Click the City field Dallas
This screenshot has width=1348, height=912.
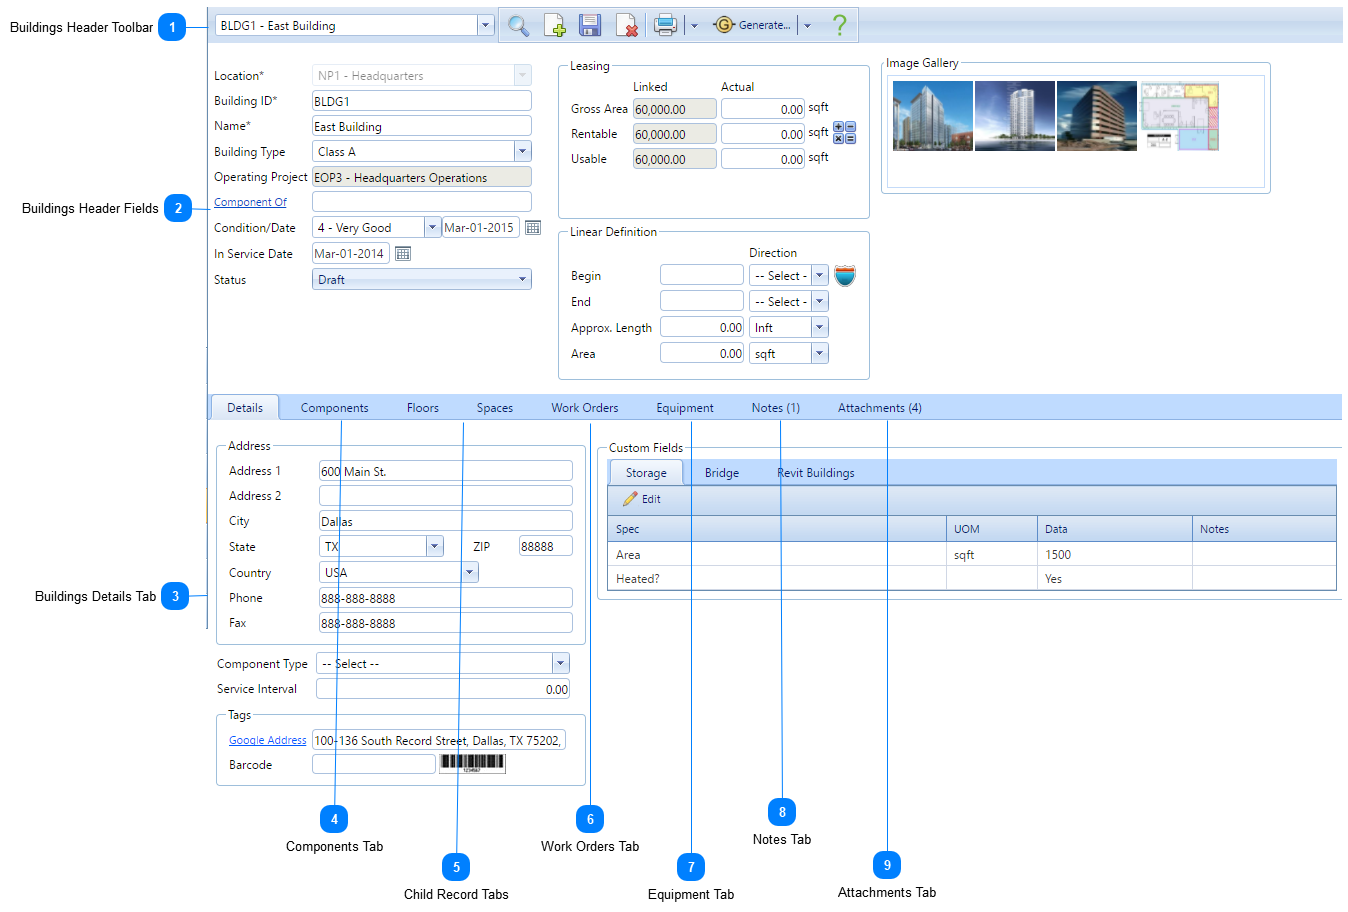(x=446, y=521)
